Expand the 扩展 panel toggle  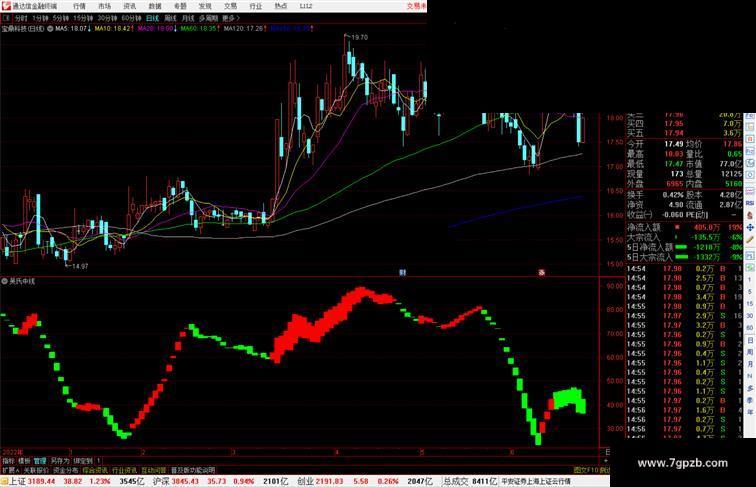[x=10, y=470]
